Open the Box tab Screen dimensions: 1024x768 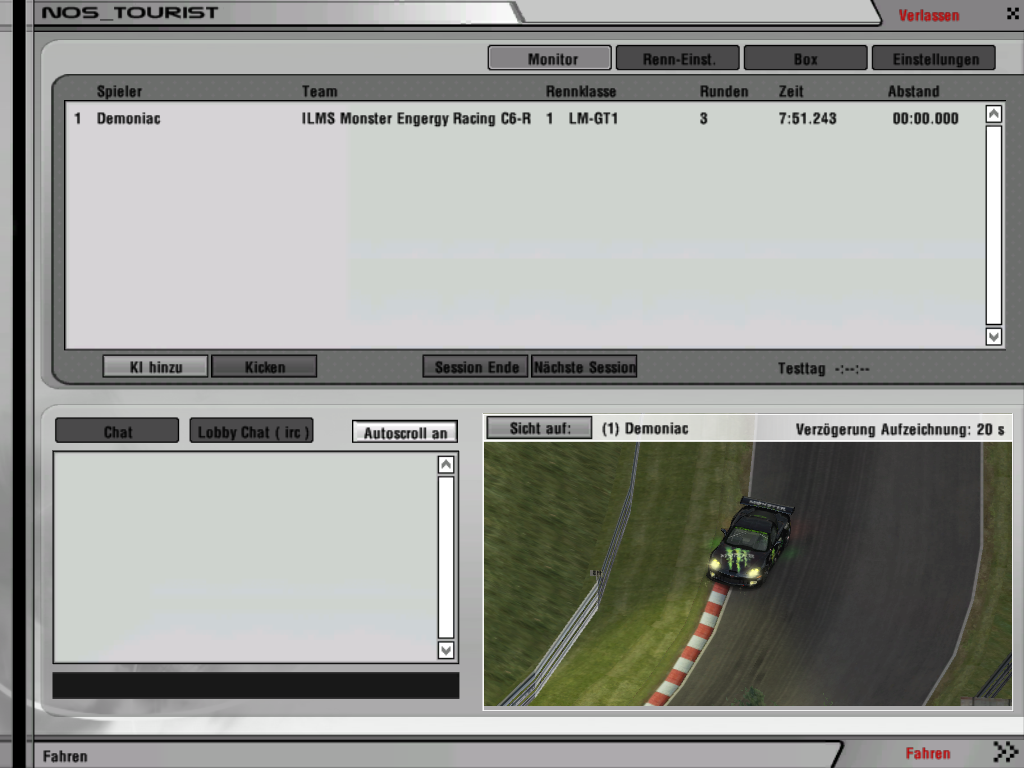click(805, 59)
